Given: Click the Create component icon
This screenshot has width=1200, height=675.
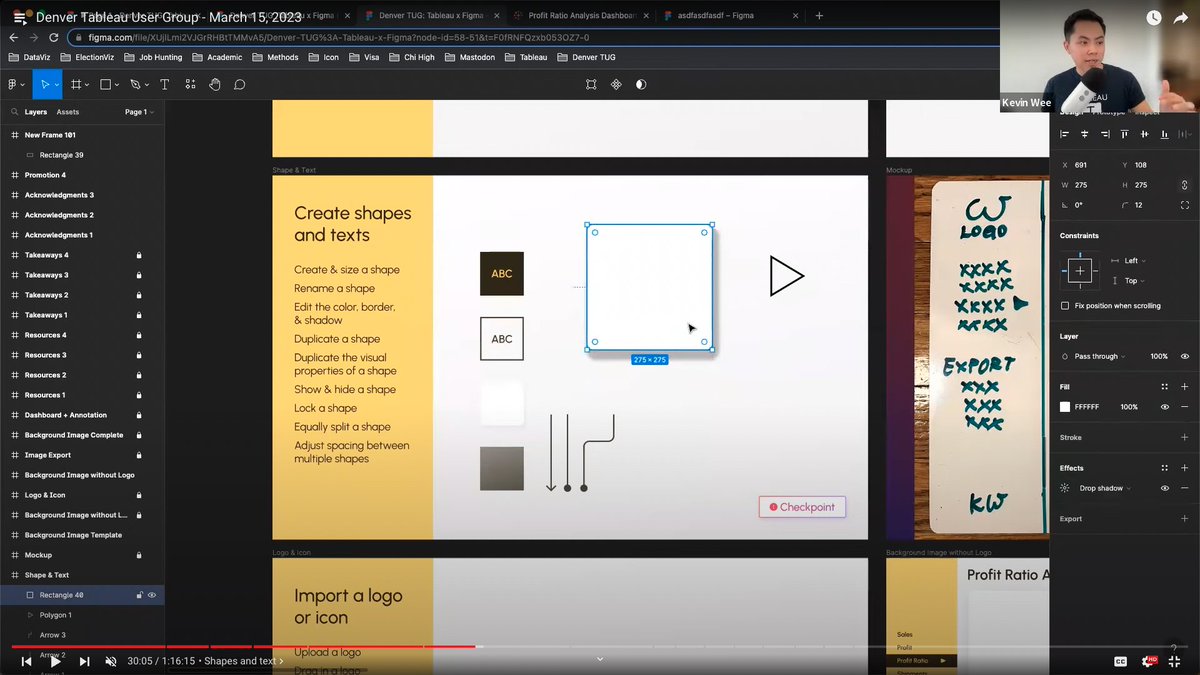Looking at the screenshot, I should (x=616, y=84).
